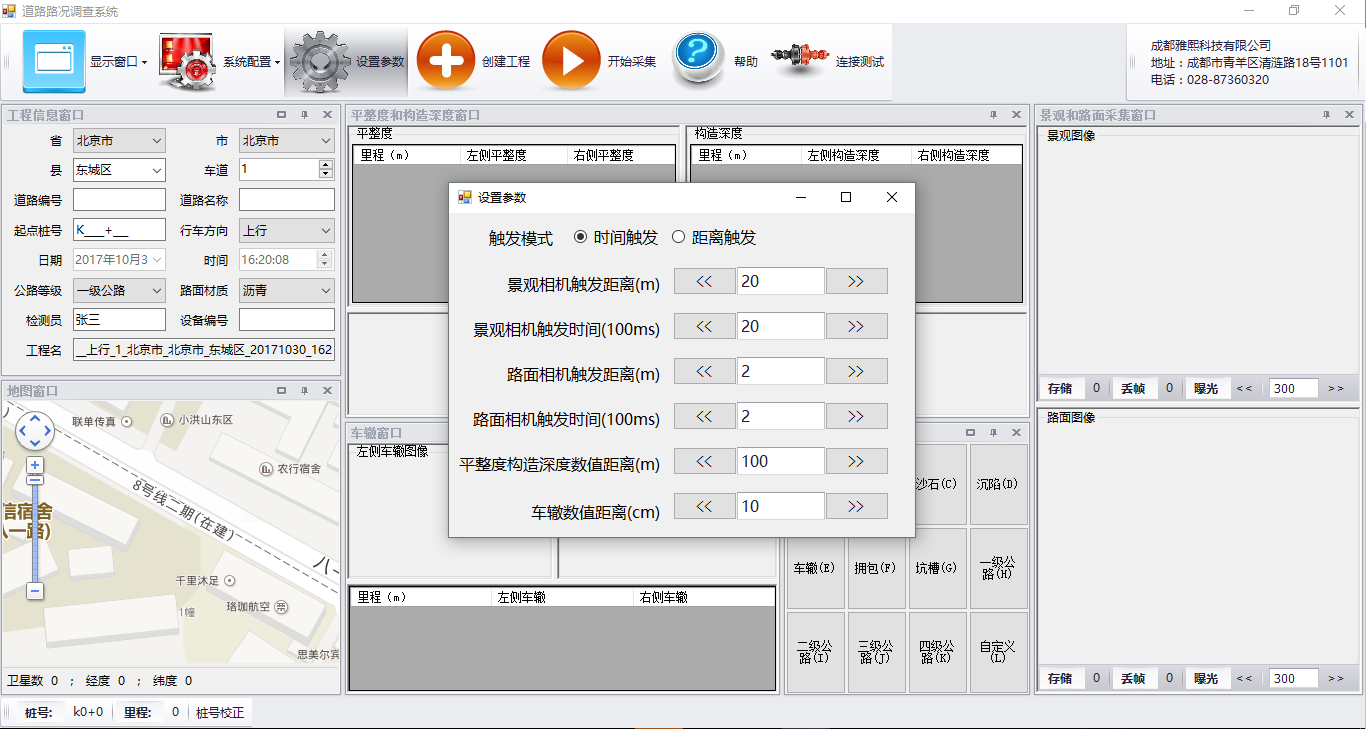Screen dimensions: 1366x729
Task: Close the 工程信息窗口 panel
Action: 327,115
